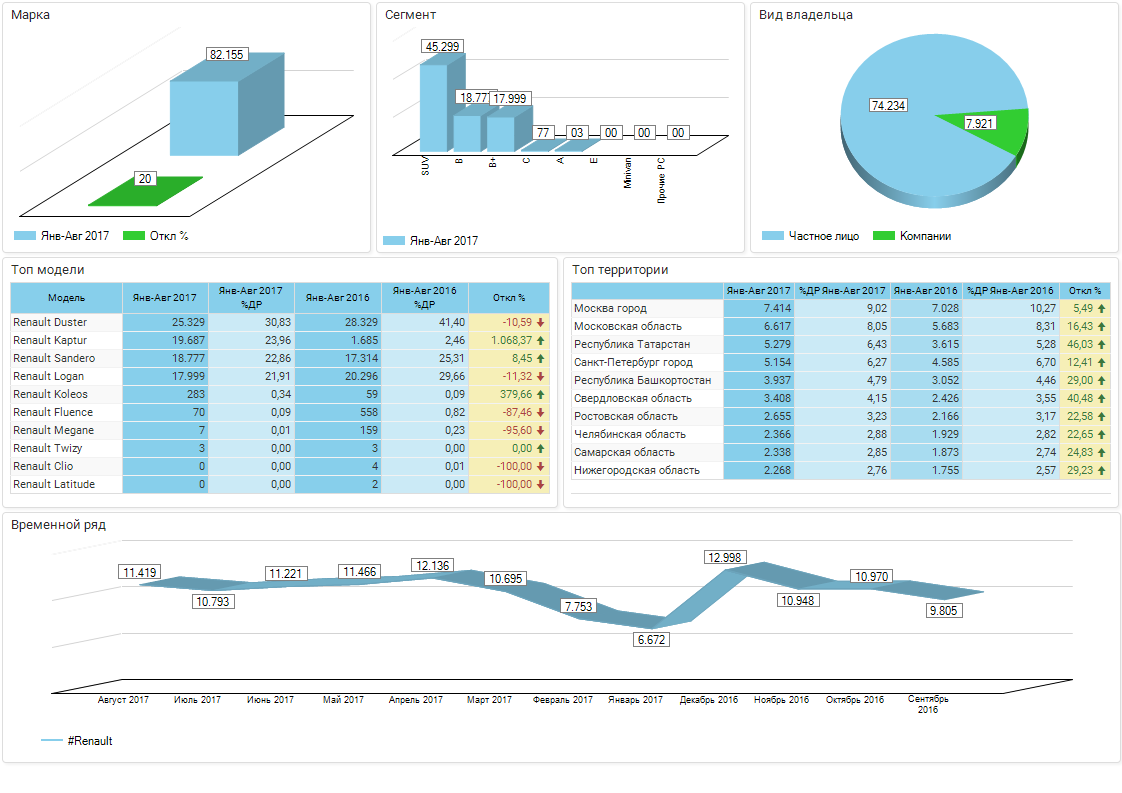Click the down arrow in Renault Duster row

click(x=541, y=322)
